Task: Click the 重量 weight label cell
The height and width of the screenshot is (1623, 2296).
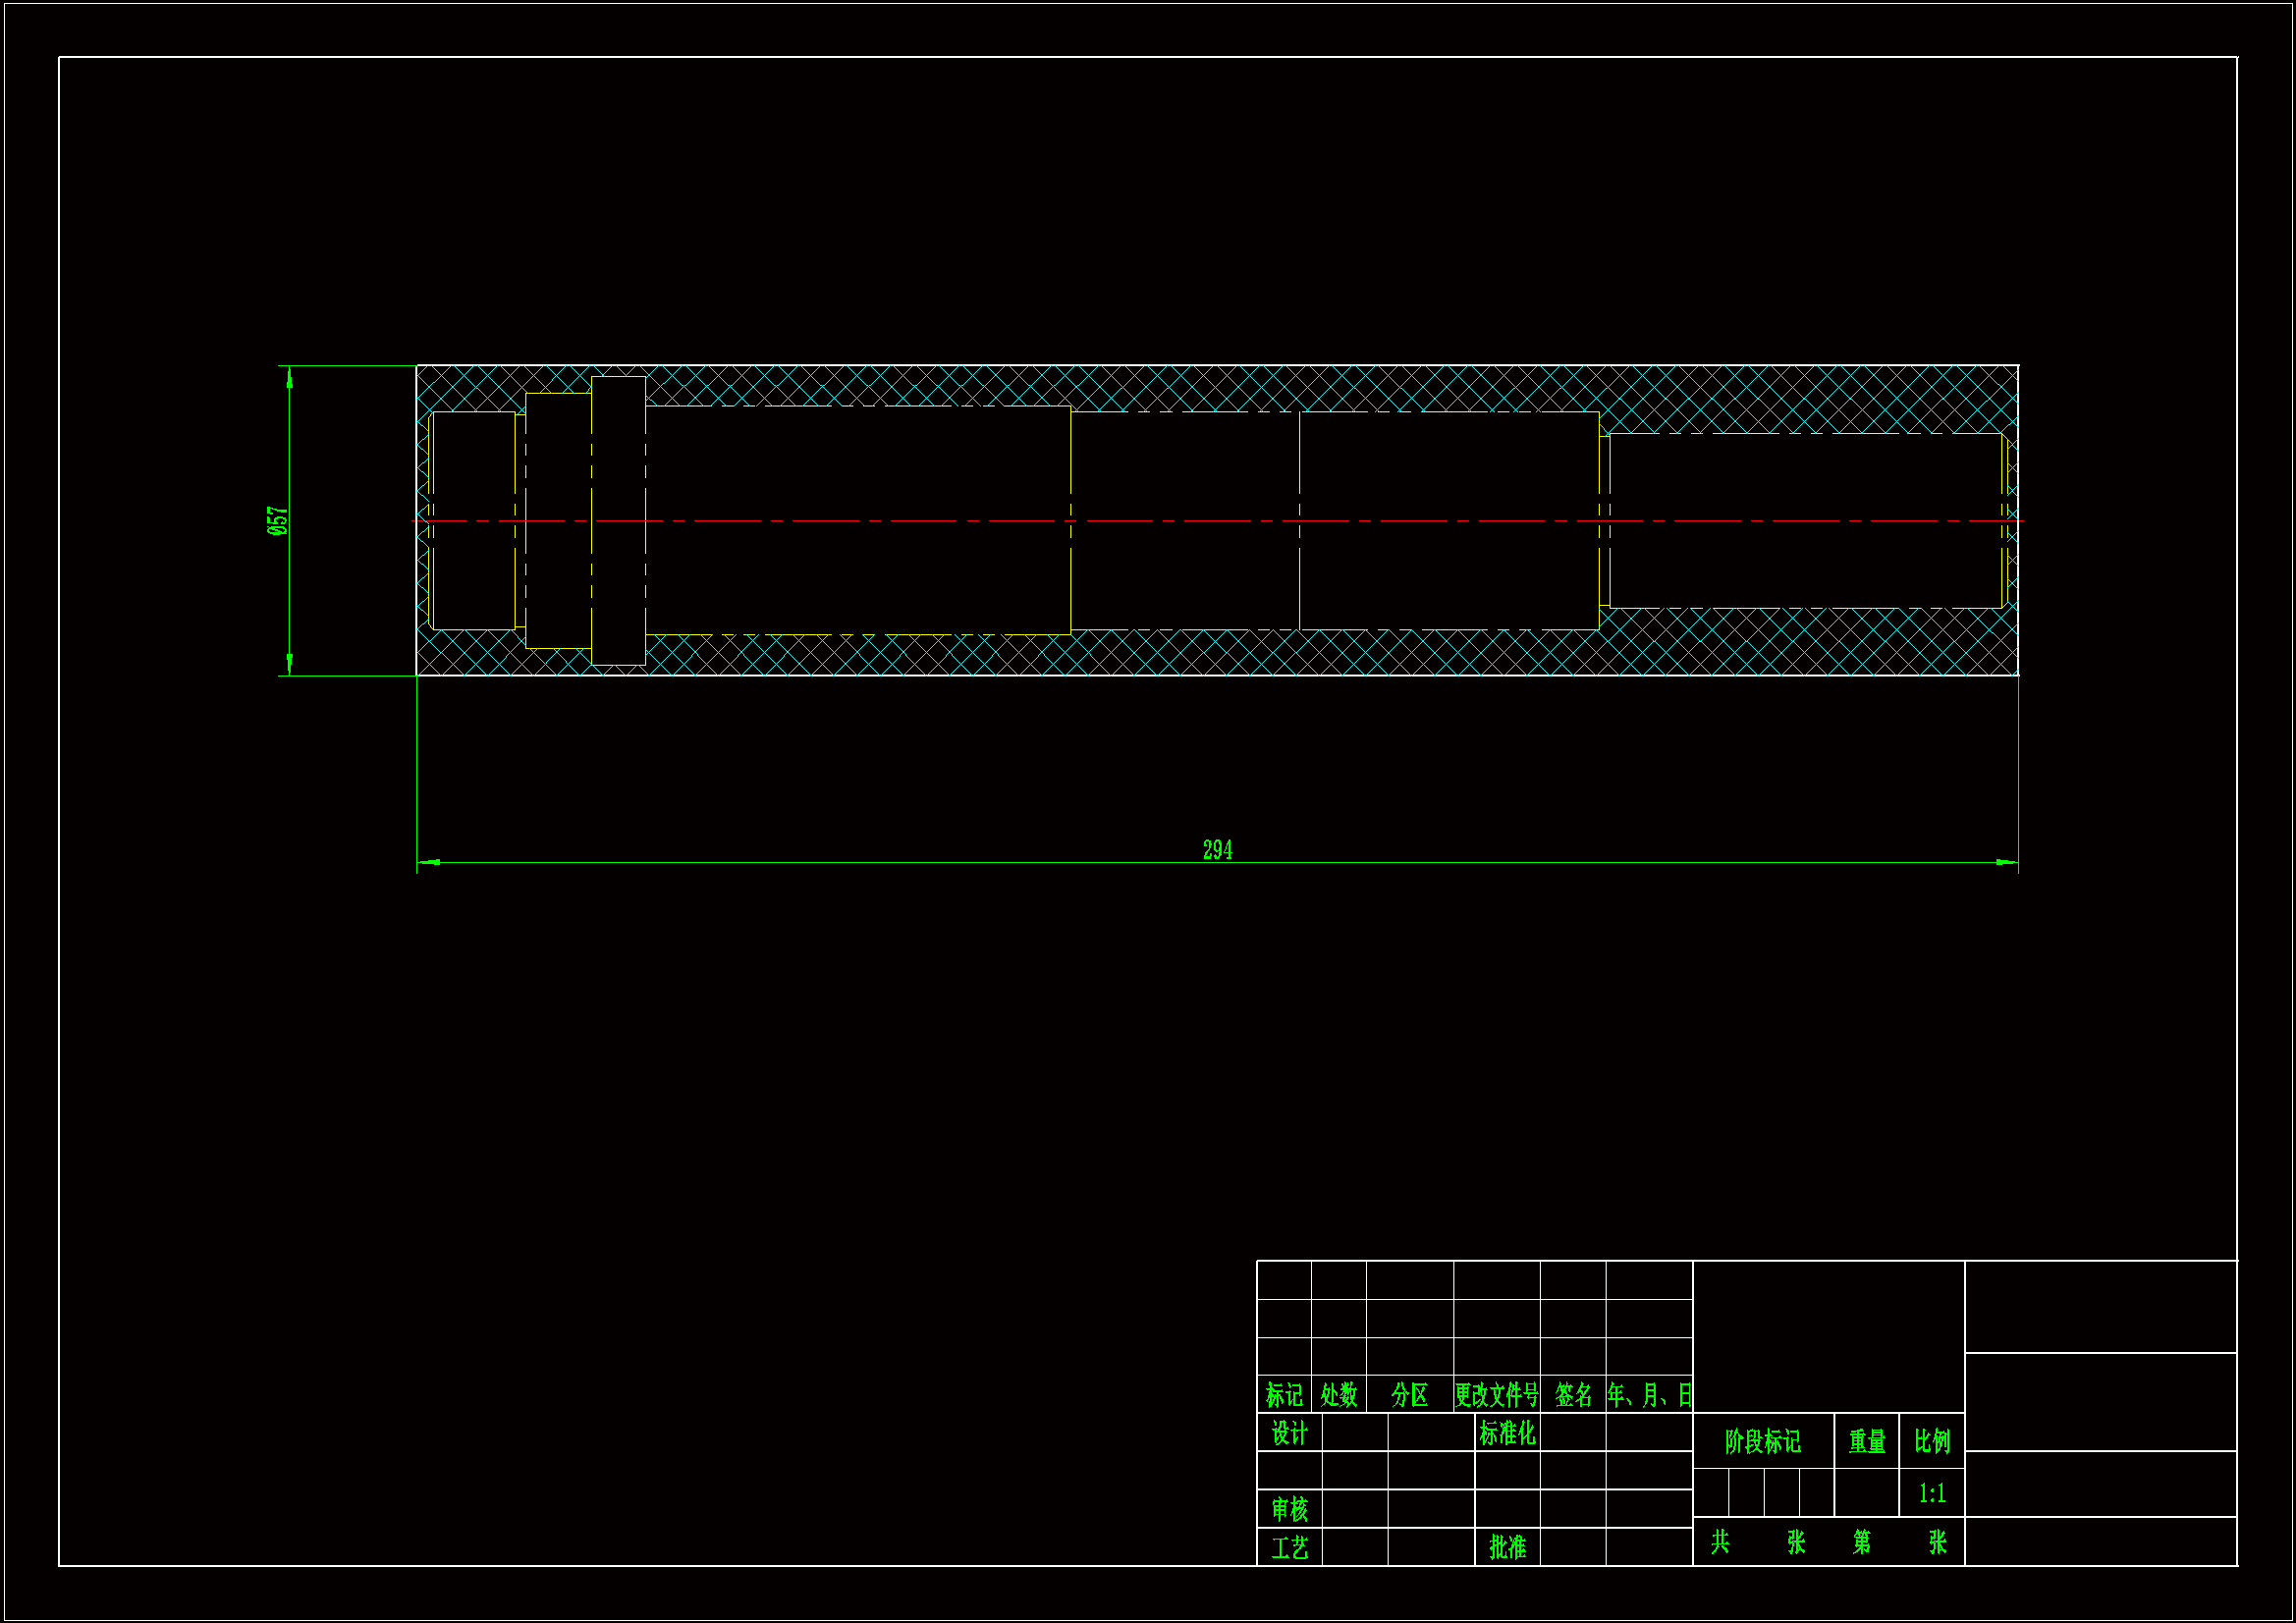Action: tap(1866, 1441)
